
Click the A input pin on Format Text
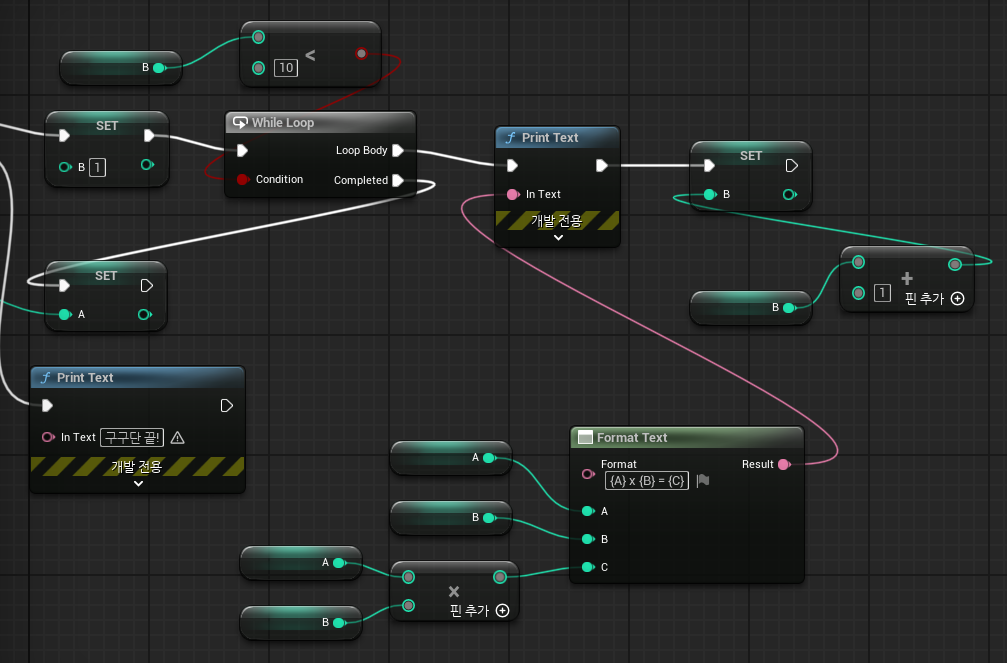pos(588,511)
